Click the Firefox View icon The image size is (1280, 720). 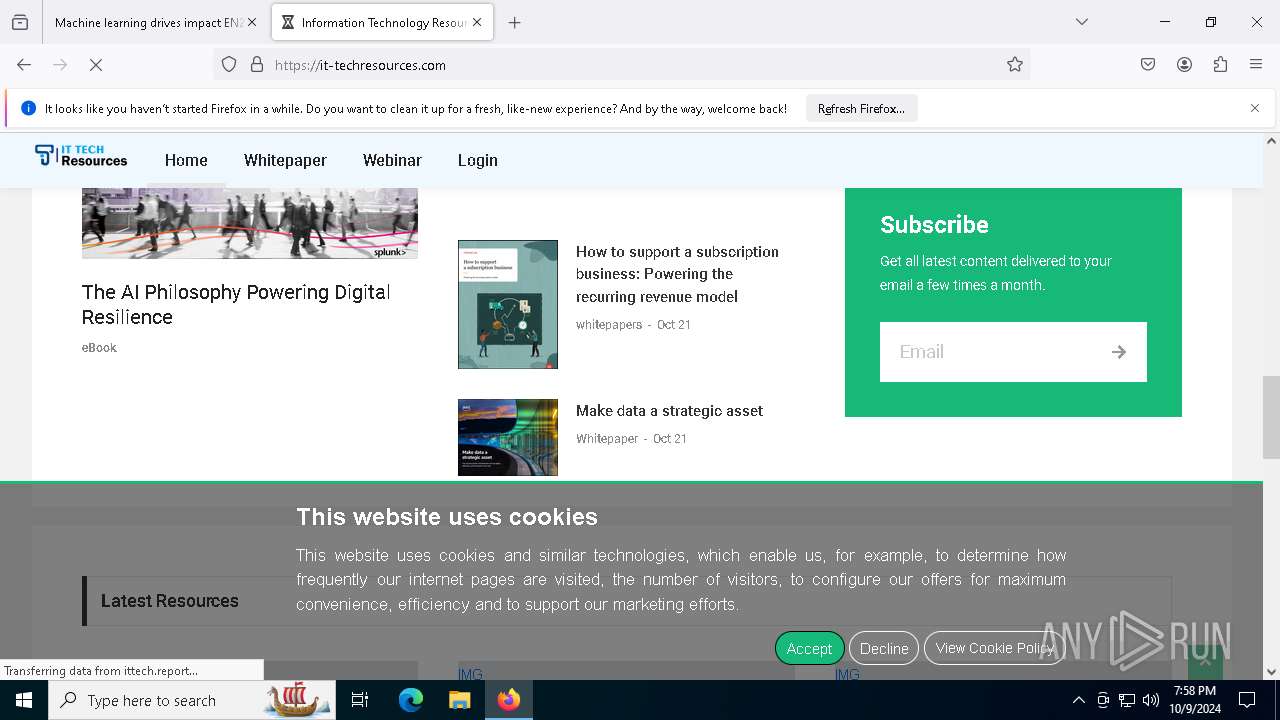[x=20, y=22]
